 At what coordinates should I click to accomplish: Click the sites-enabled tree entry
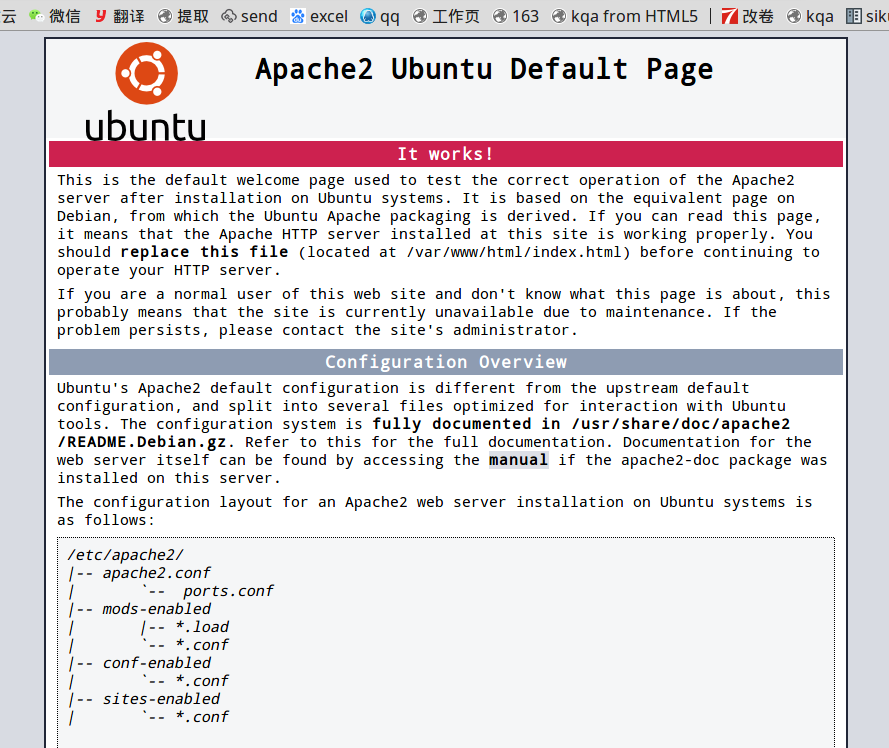pyautogui.click(x=160, y=699)
